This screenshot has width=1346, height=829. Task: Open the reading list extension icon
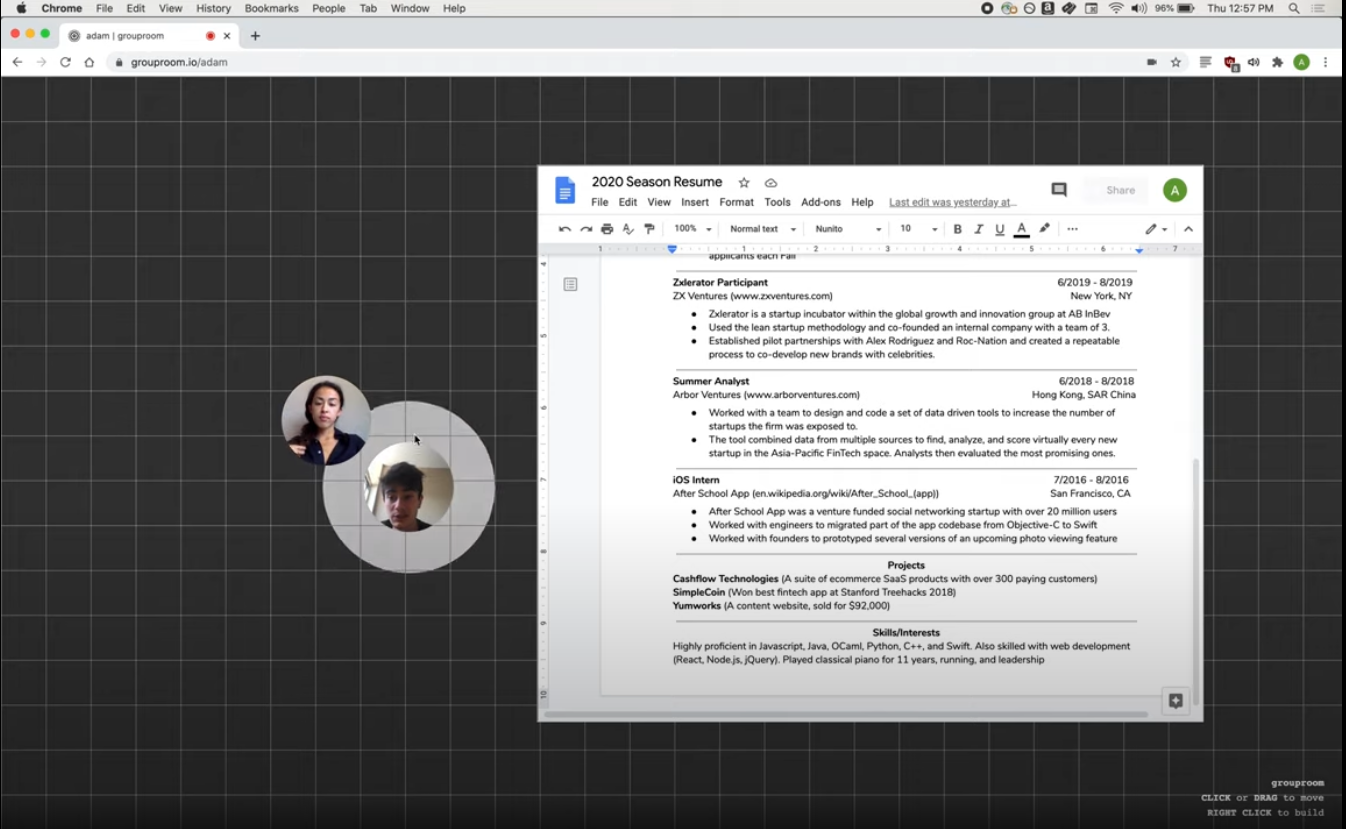(1206, 62)
